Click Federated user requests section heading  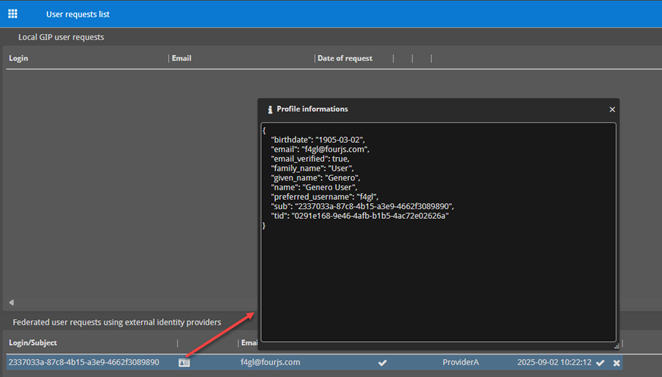117,322
